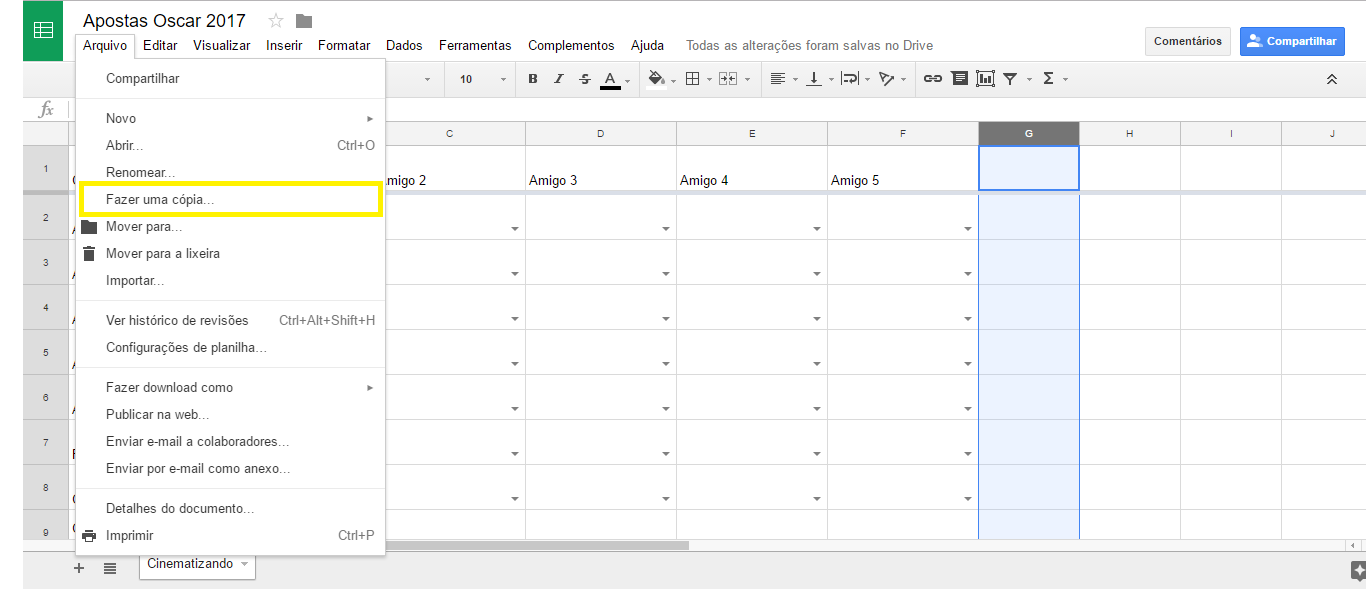
Task: Apply bold formatting
Action: tap(532, 79)
